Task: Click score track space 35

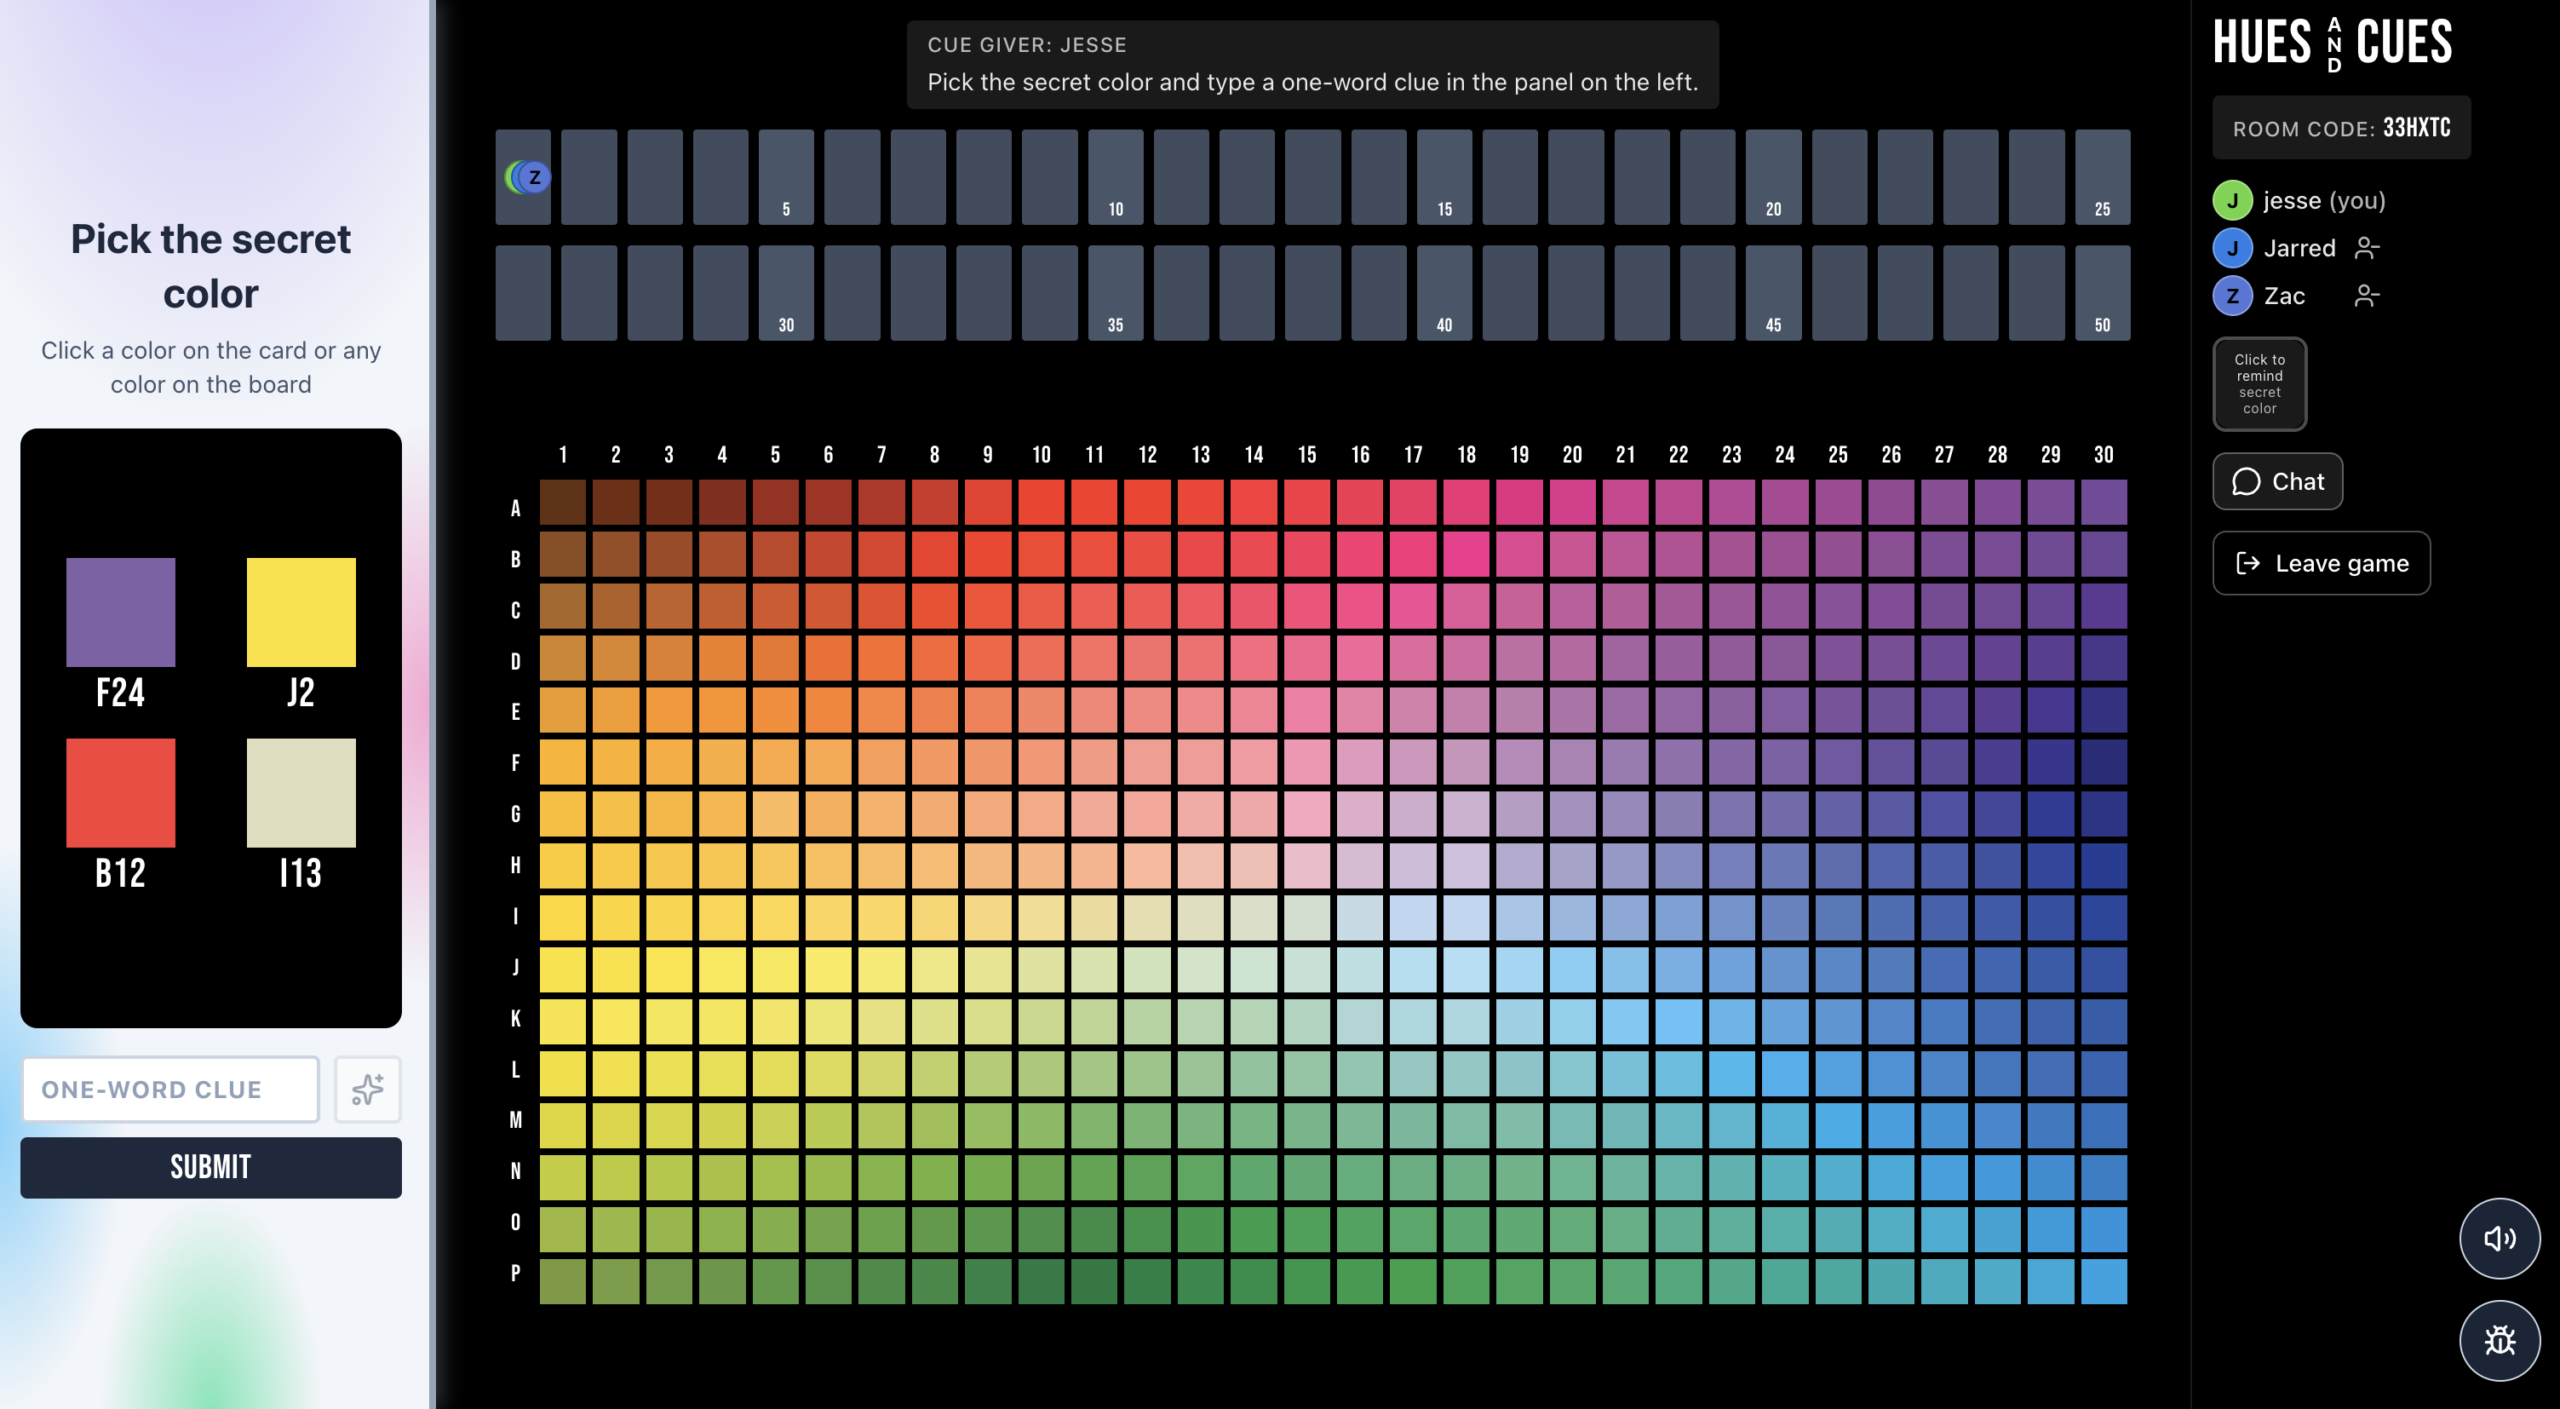Action: tap(1115, 293)
